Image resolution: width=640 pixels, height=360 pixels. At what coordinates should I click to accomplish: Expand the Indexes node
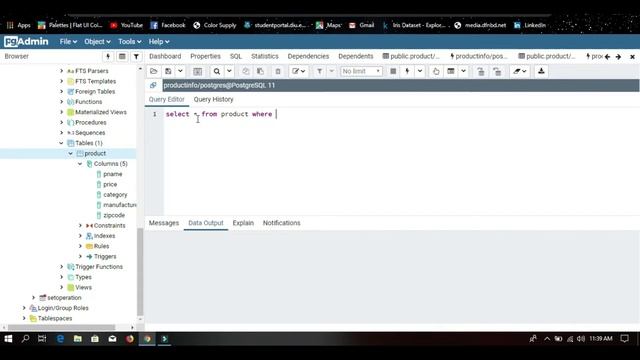coord(80,236)
